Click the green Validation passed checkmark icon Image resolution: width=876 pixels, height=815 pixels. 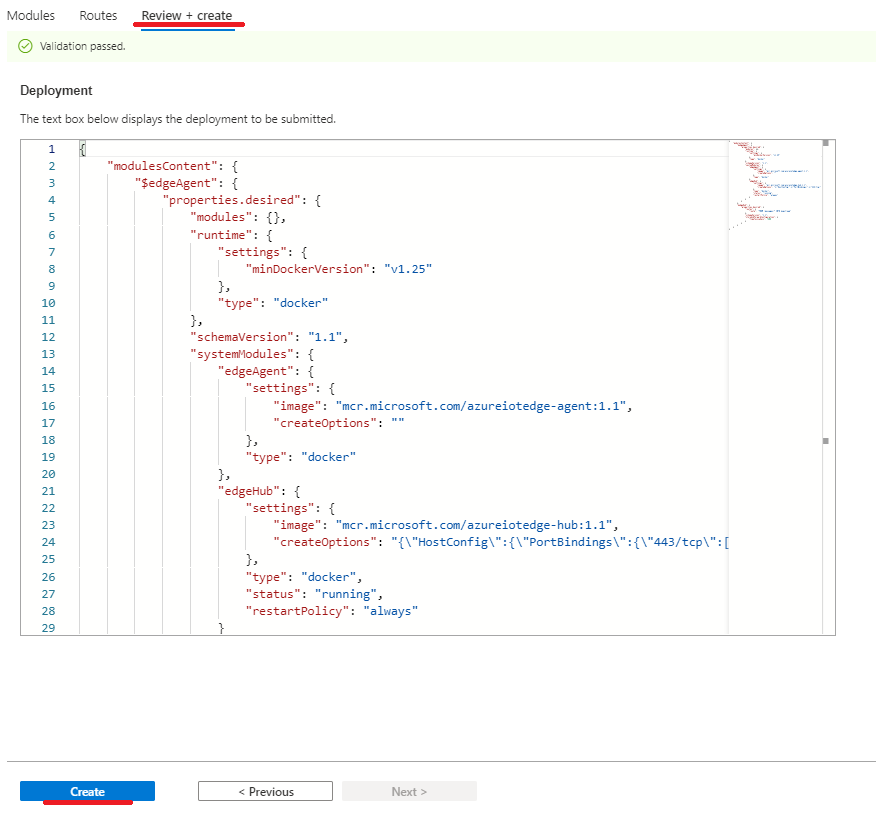25,46
